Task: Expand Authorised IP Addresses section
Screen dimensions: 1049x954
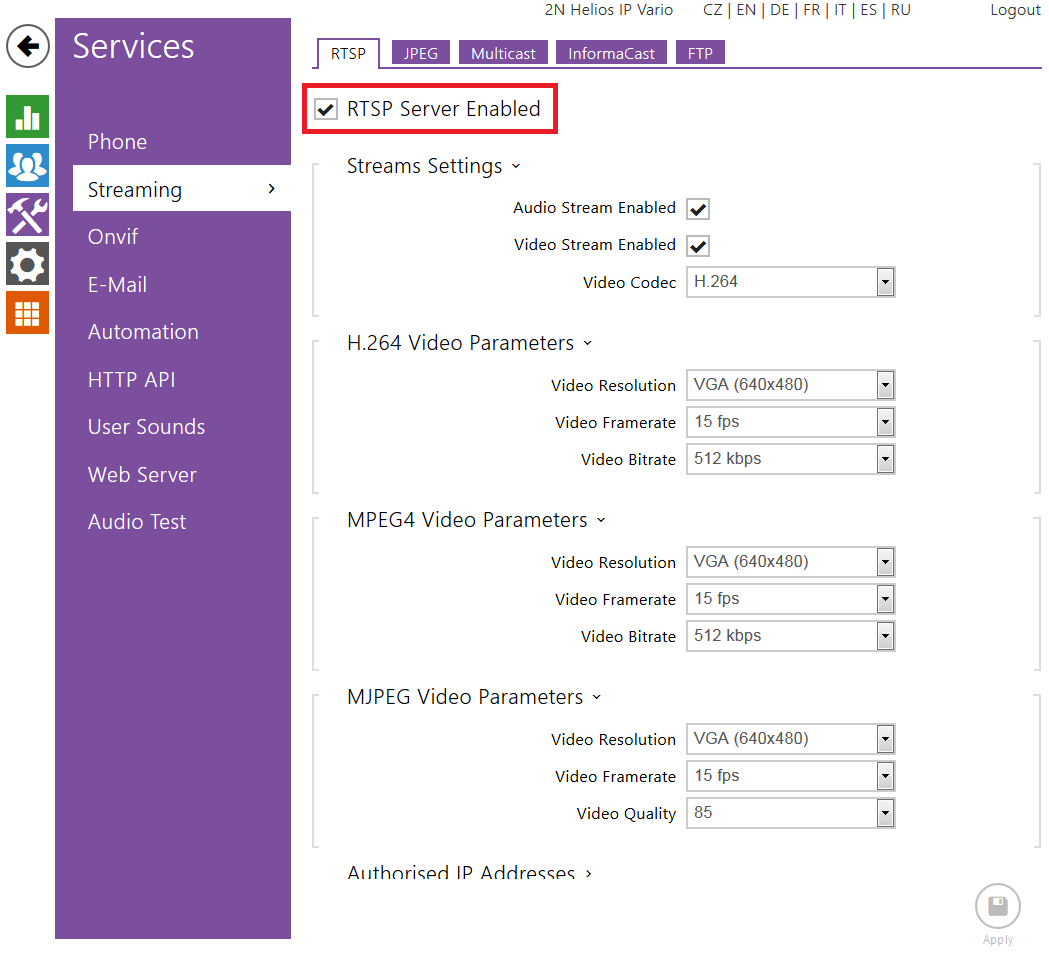Action: pyautogui.click(x=469, y=873)
